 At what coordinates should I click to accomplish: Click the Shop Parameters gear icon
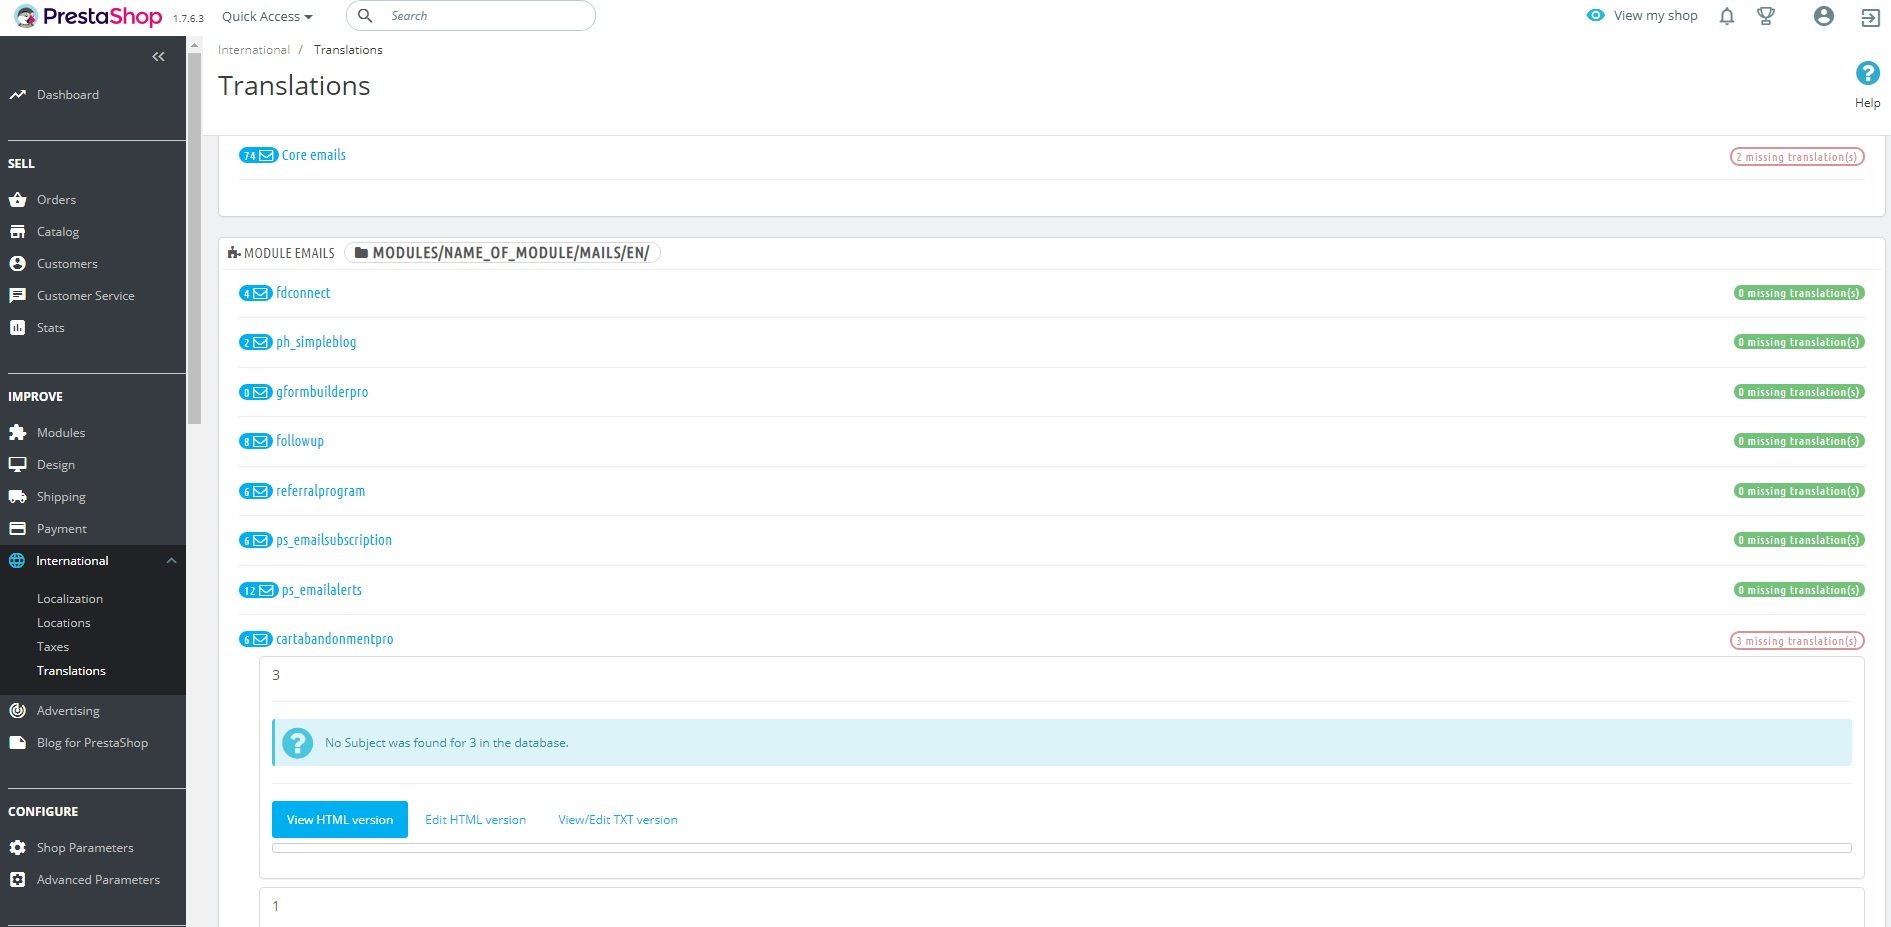coord(17,848)
